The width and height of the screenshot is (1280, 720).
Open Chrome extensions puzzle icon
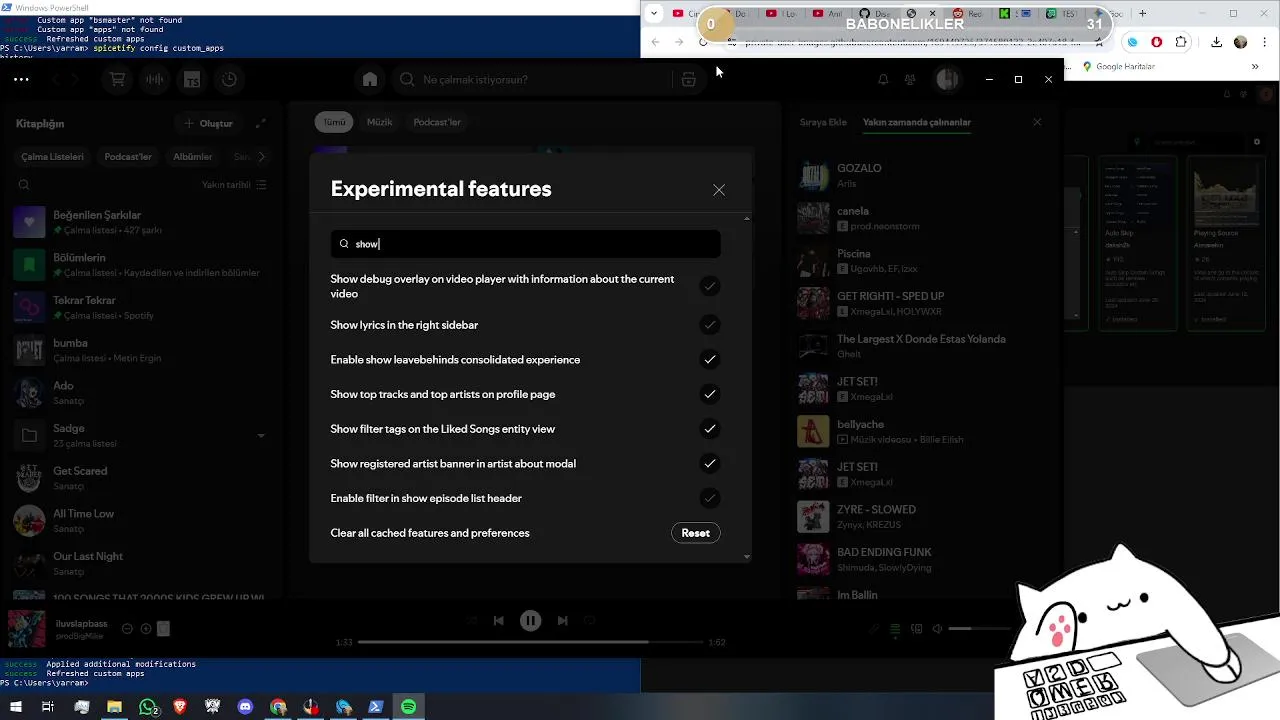click(1181, 42)
